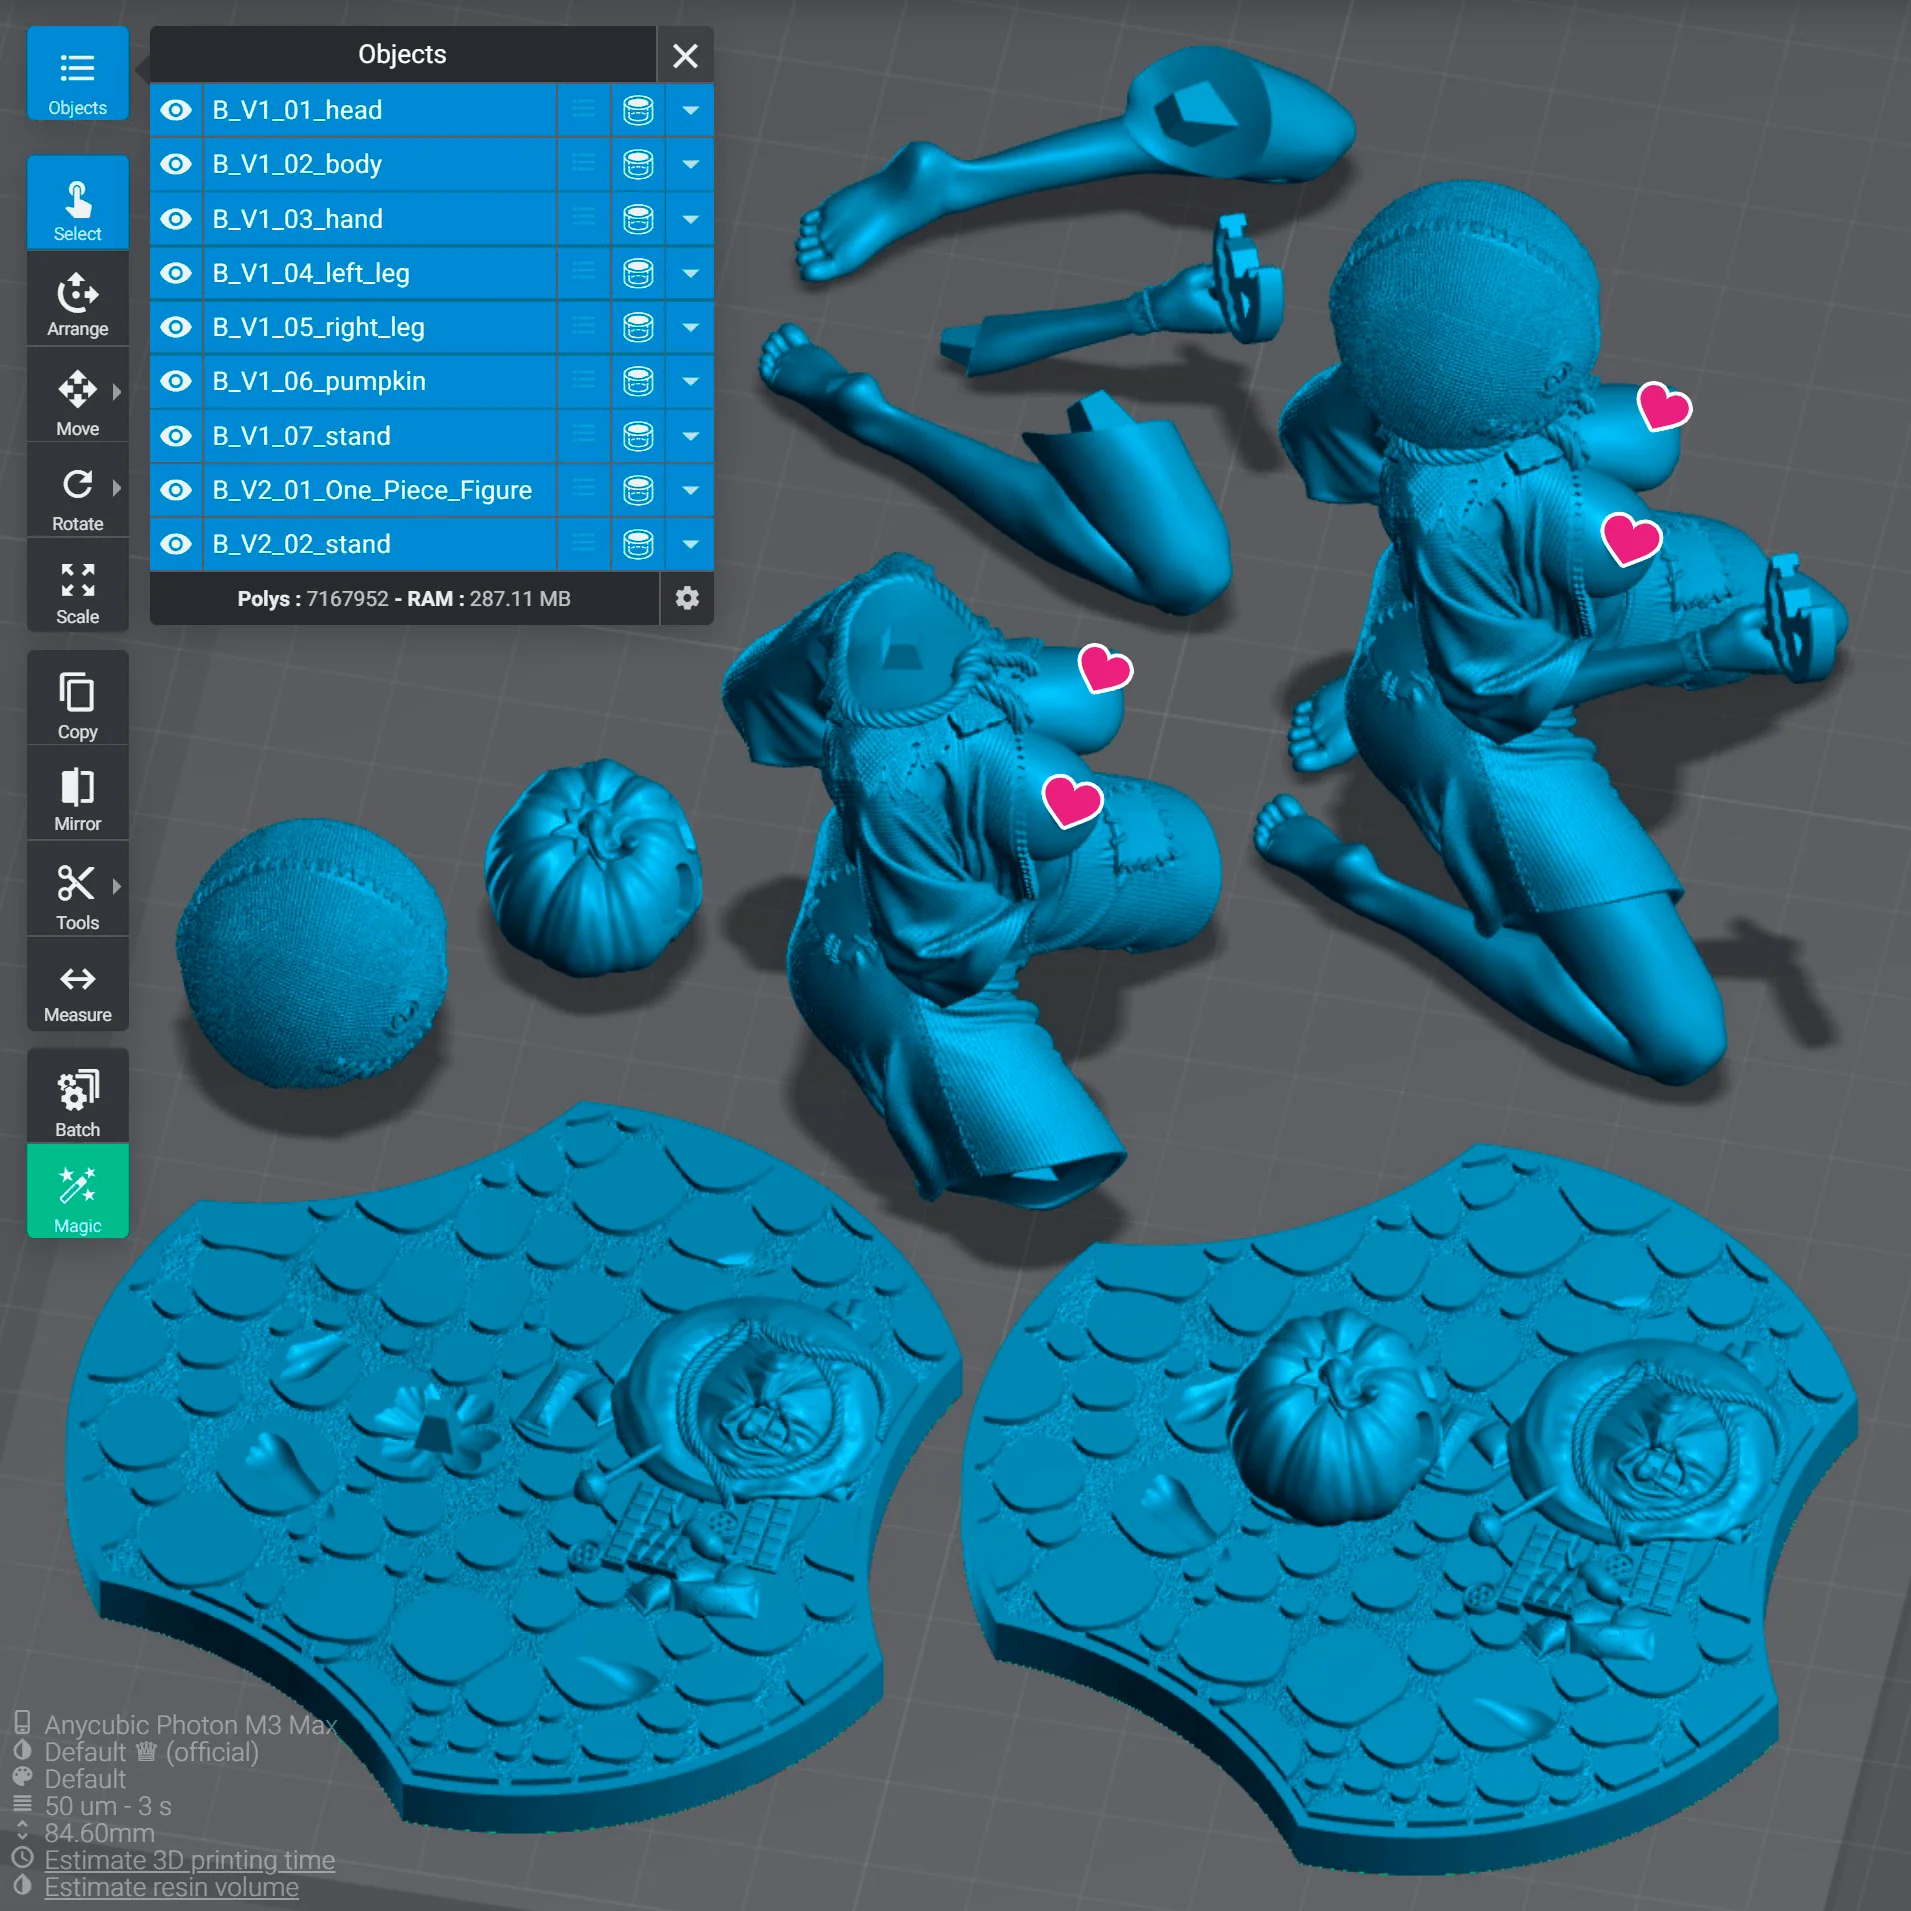Viewport: 1911px width, 1911px height.
Task: Click Estimate resin volume link
Action: (172, 1887)
